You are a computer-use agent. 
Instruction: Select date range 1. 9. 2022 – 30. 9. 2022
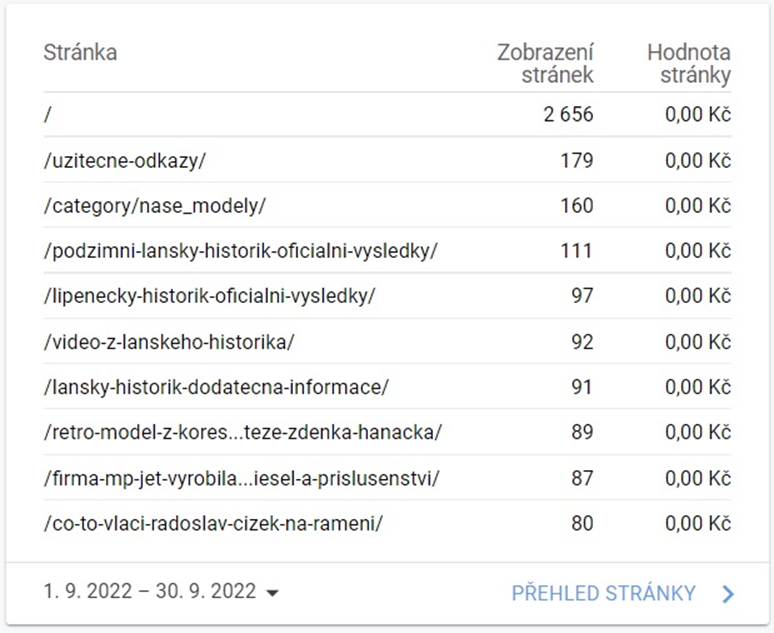tap(150, 592)
